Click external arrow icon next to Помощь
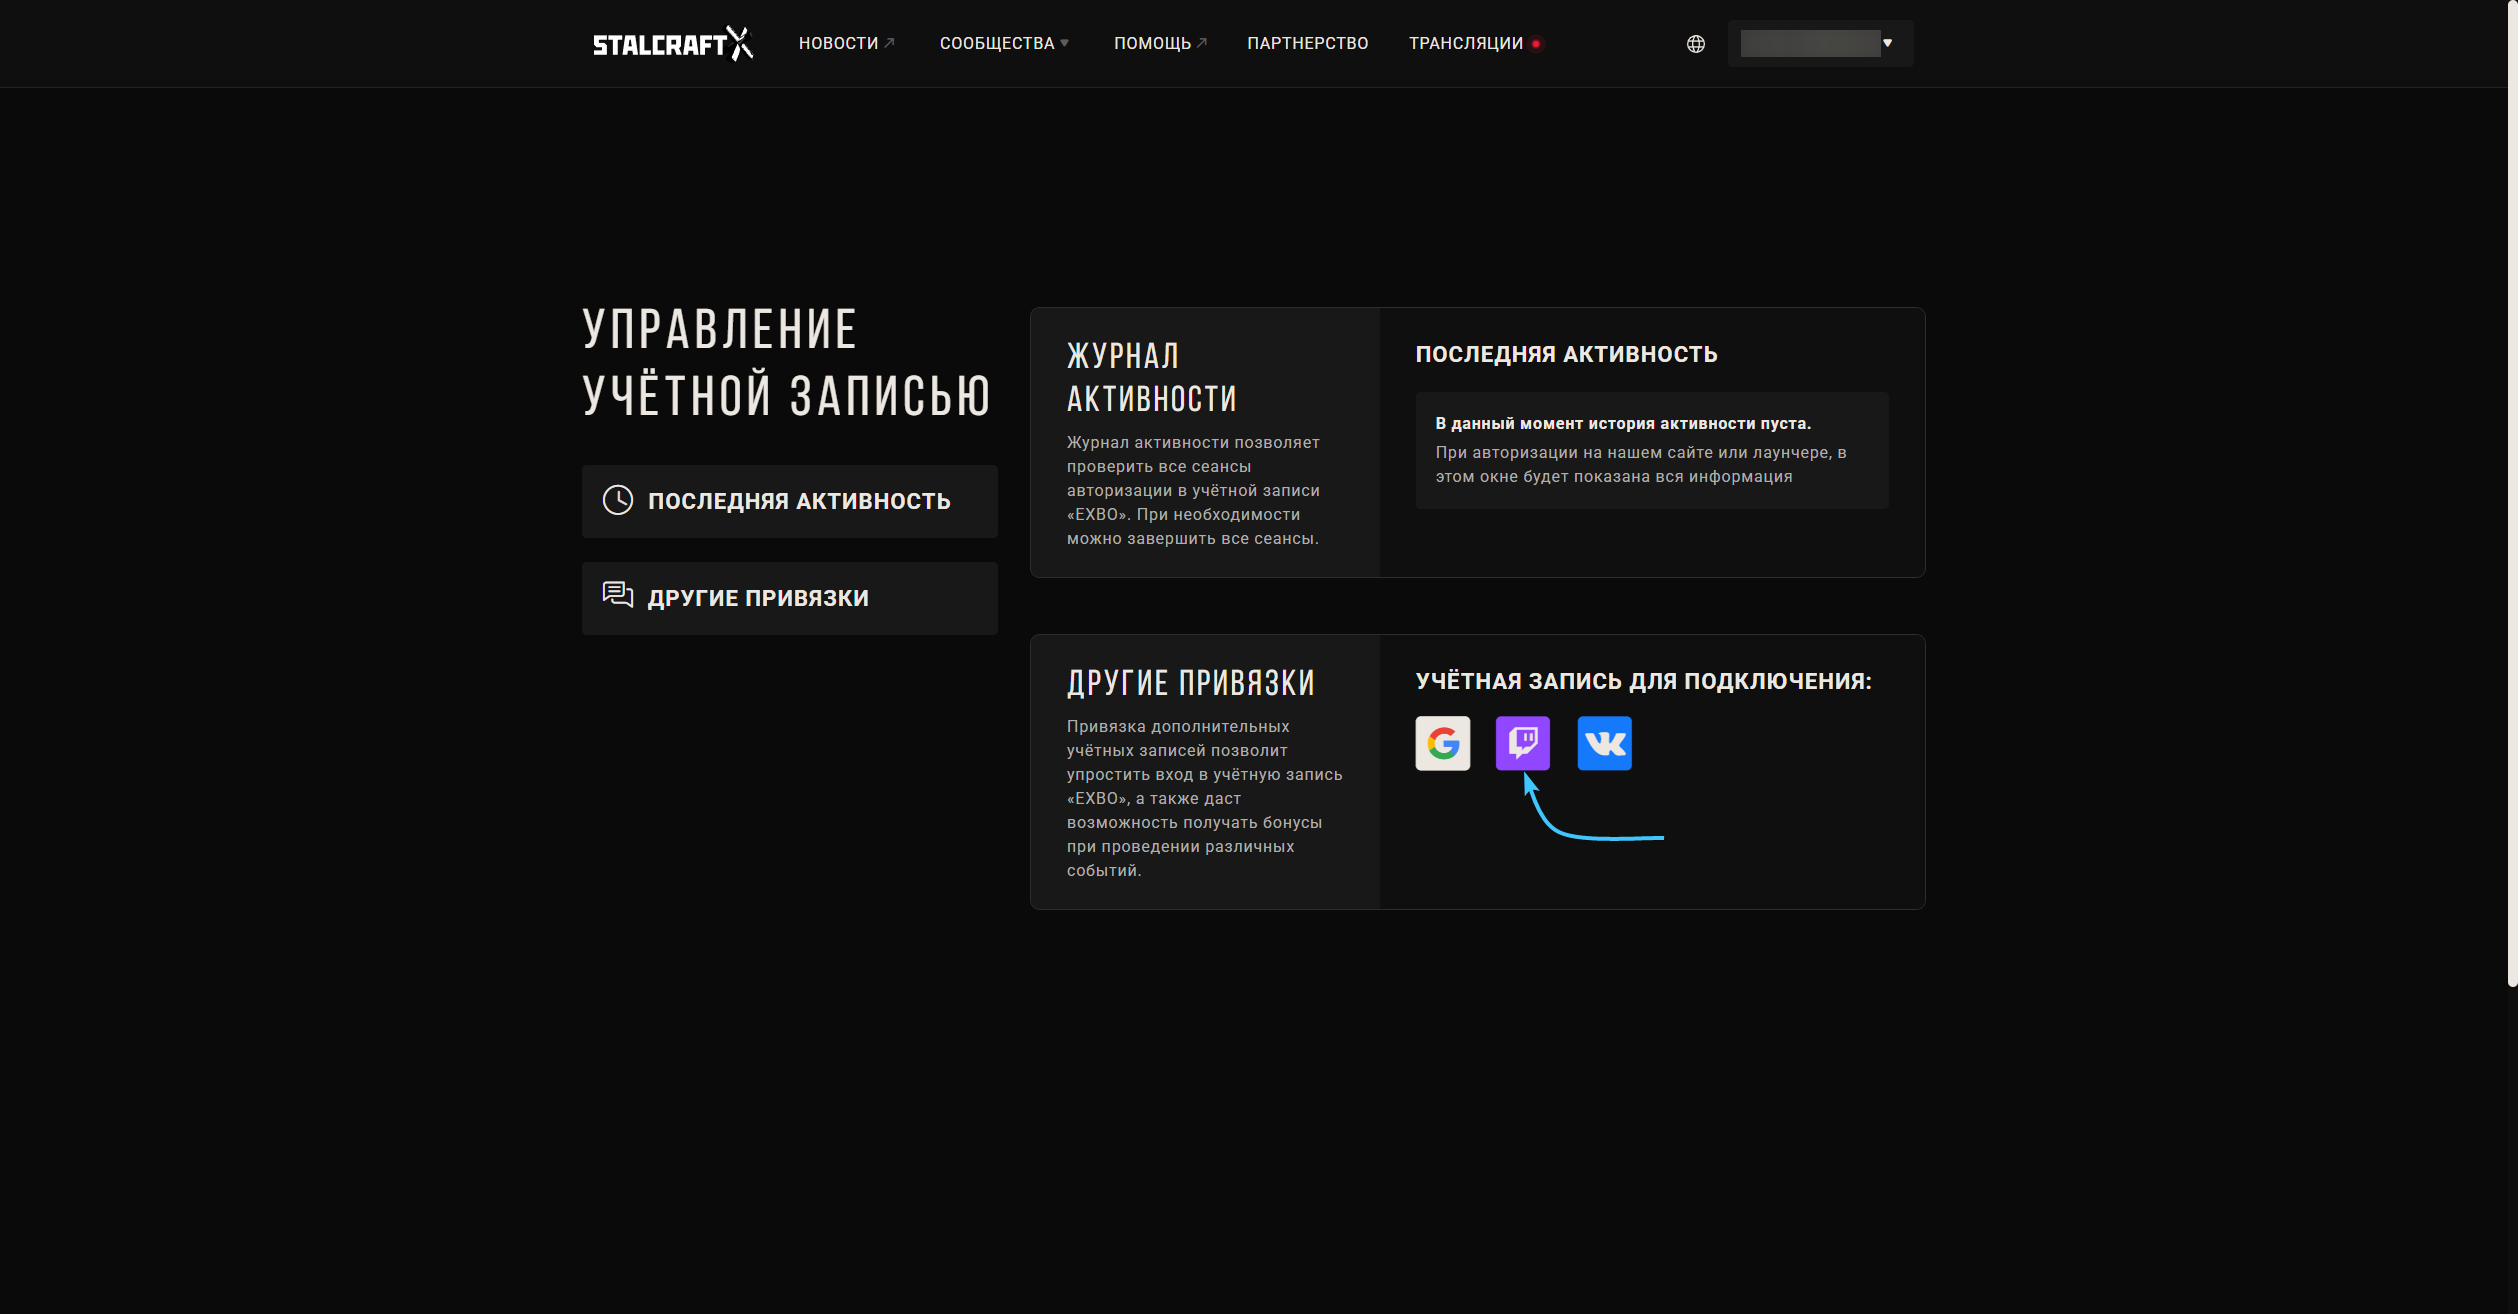This screenshot has height=1314, width=2518. click(x=1202, y=43)
